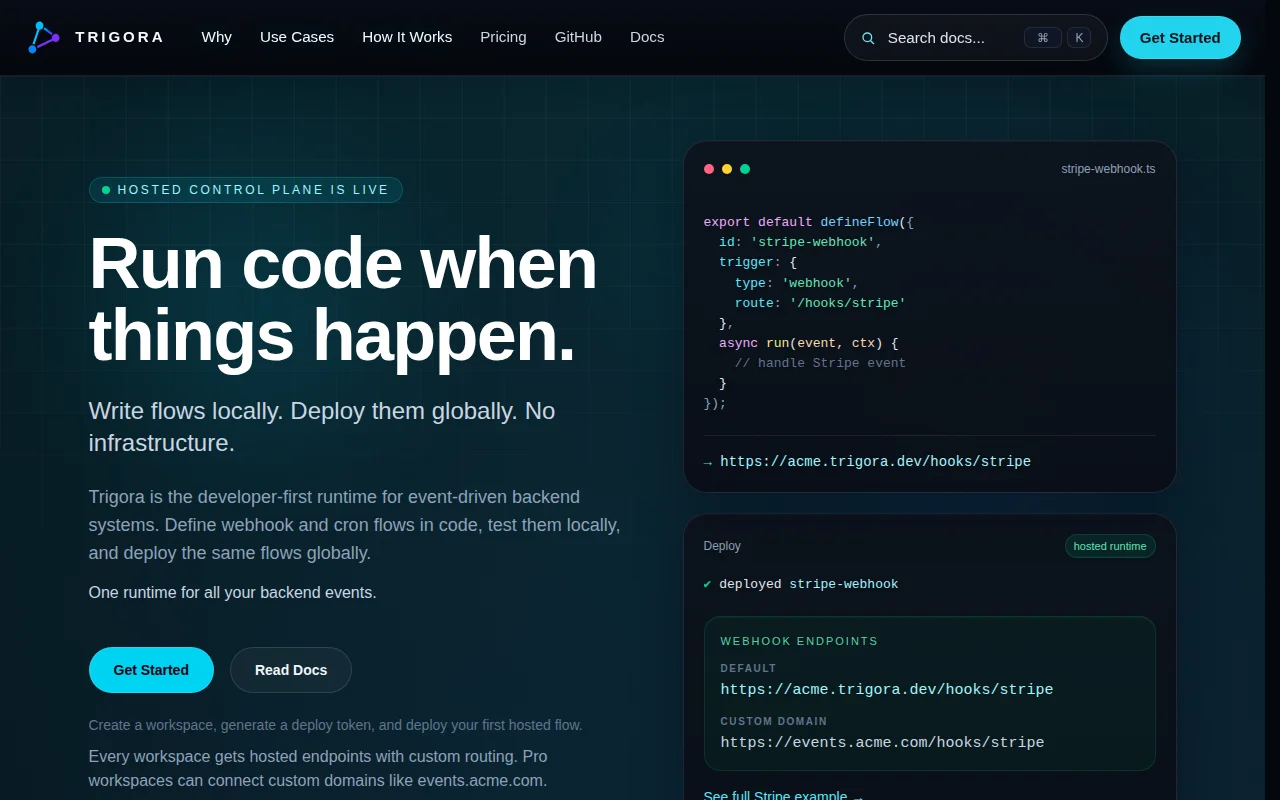Open the Why nav item

click(x=216, y=37)
